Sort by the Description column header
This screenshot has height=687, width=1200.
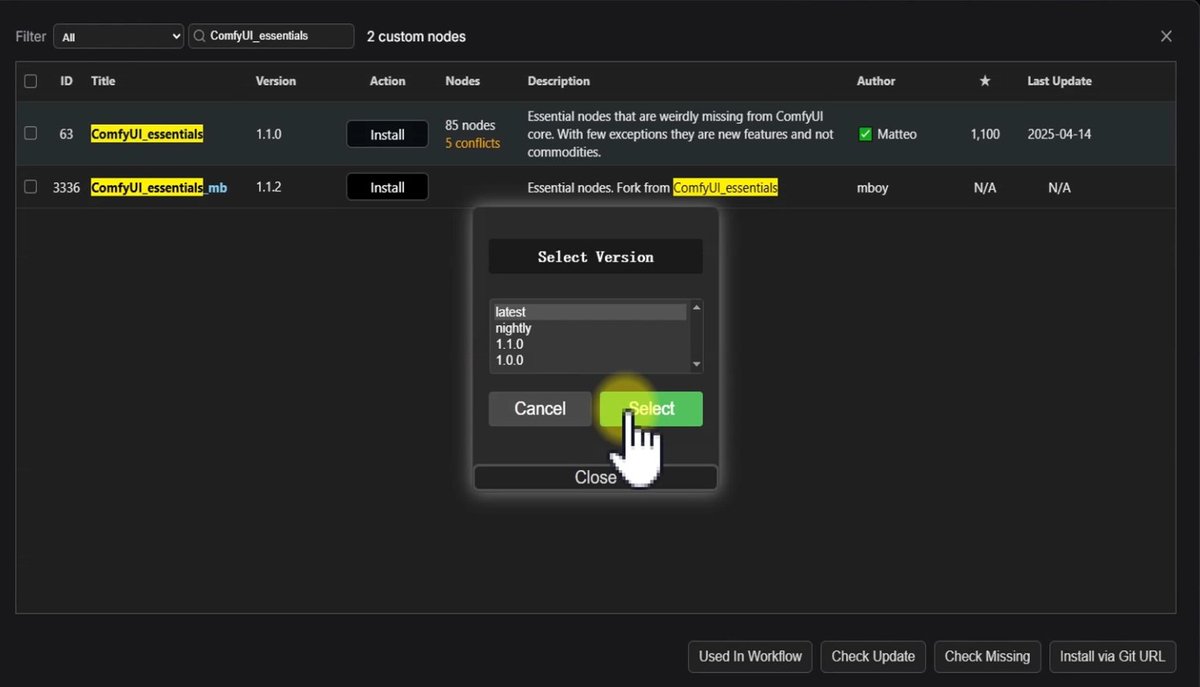point(559,81)
